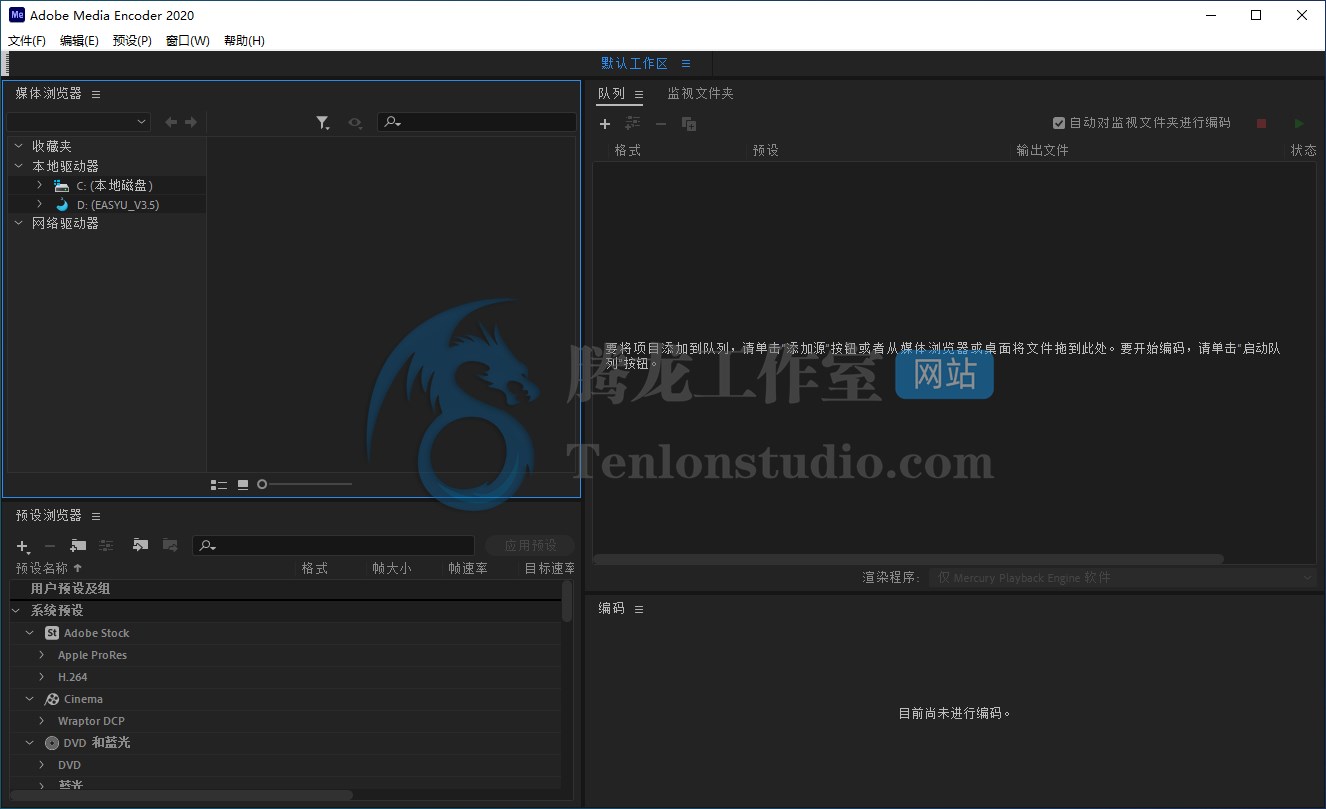The width and height of the screenshot is (1326, 809).
Task: Start queue with green play button
Action: [x=1299, y=123]
